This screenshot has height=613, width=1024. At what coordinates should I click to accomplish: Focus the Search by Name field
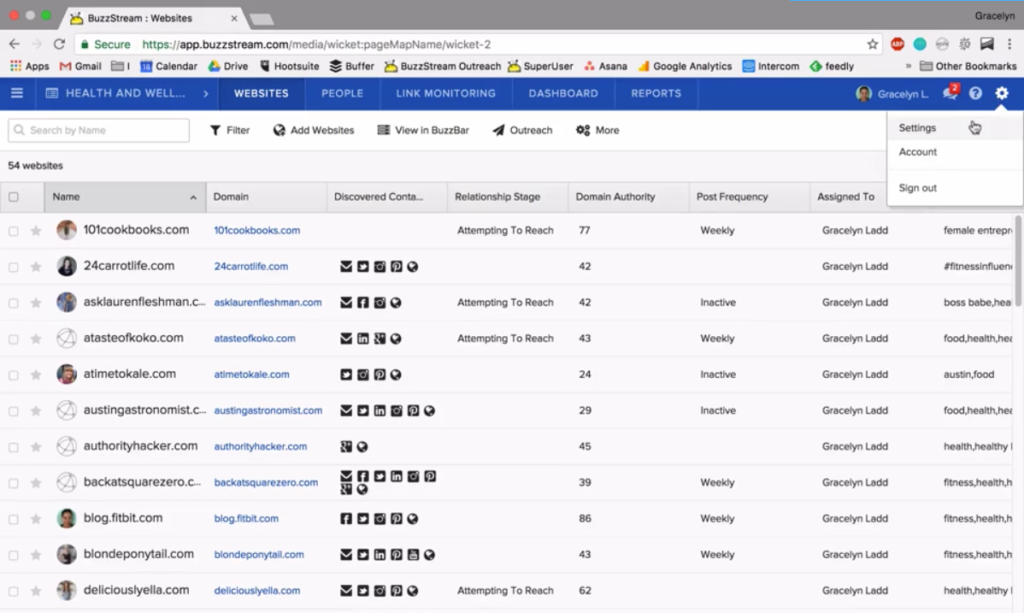pos(99,131)
